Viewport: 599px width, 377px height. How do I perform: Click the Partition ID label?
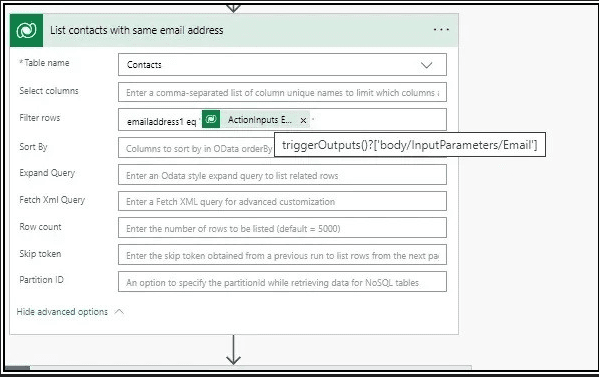point(41,280)
